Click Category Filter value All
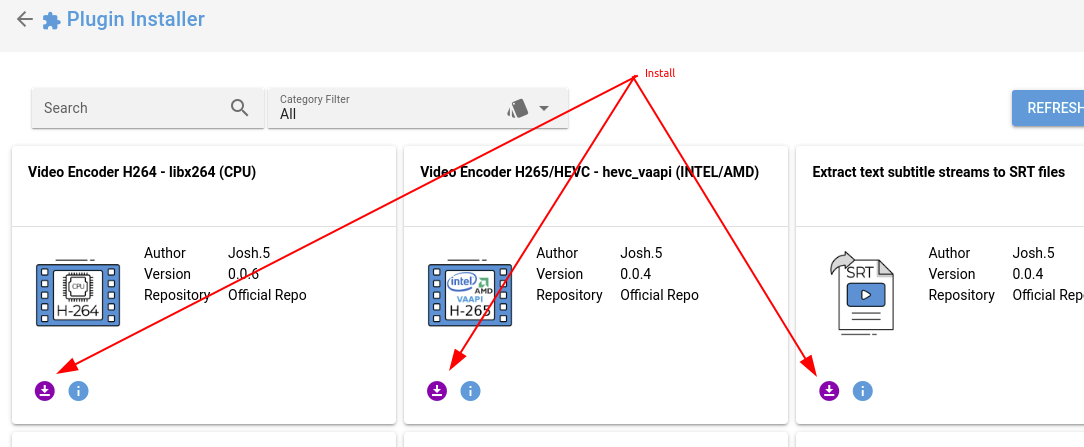Screen dimensions: 1084x447 288,115
